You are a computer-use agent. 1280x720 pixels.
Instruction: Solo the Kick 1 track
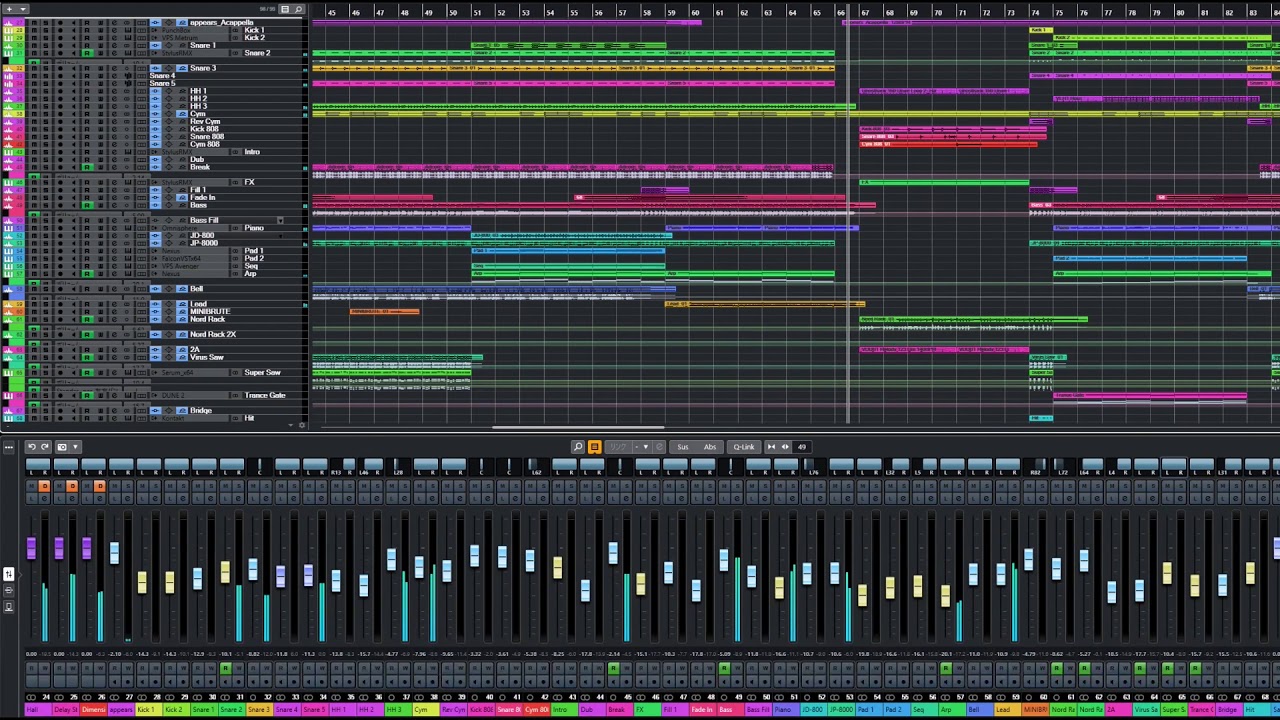pyautogui.click(x=46, y=30)
